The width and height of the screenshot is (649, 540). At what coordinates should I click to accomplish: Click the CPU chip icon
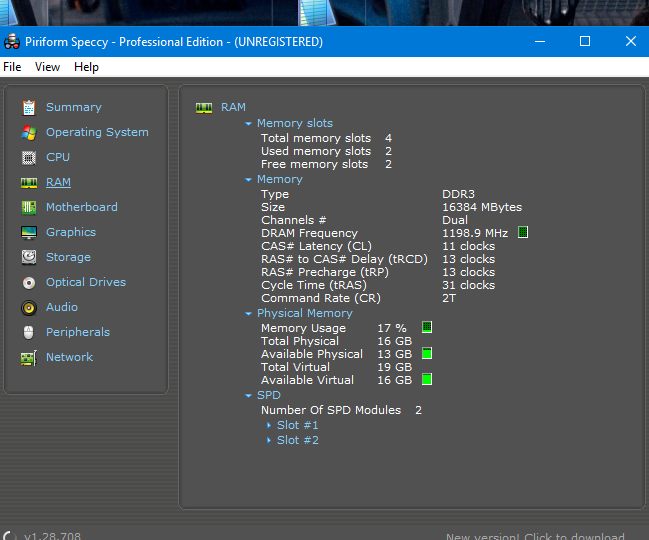click(28, 157)
